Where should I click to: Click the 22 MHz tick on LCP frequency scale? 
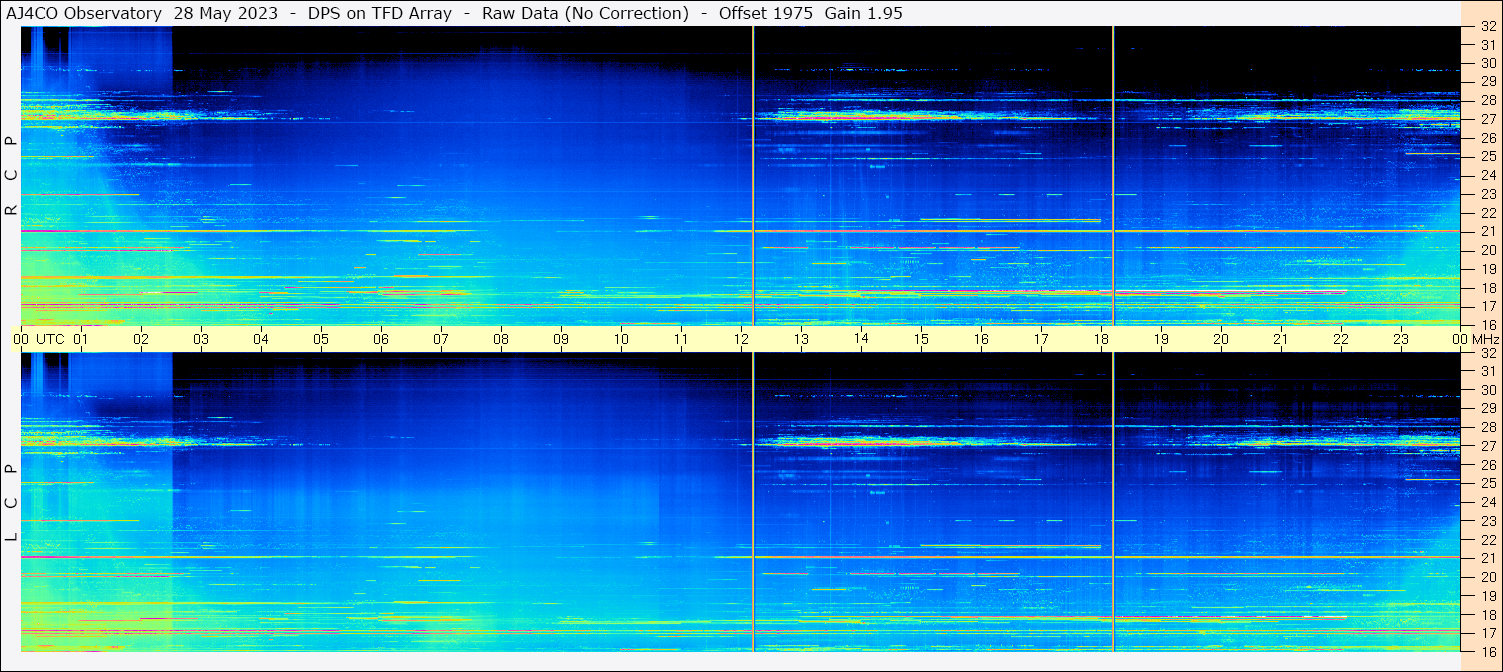click(x=1487, y=539)
